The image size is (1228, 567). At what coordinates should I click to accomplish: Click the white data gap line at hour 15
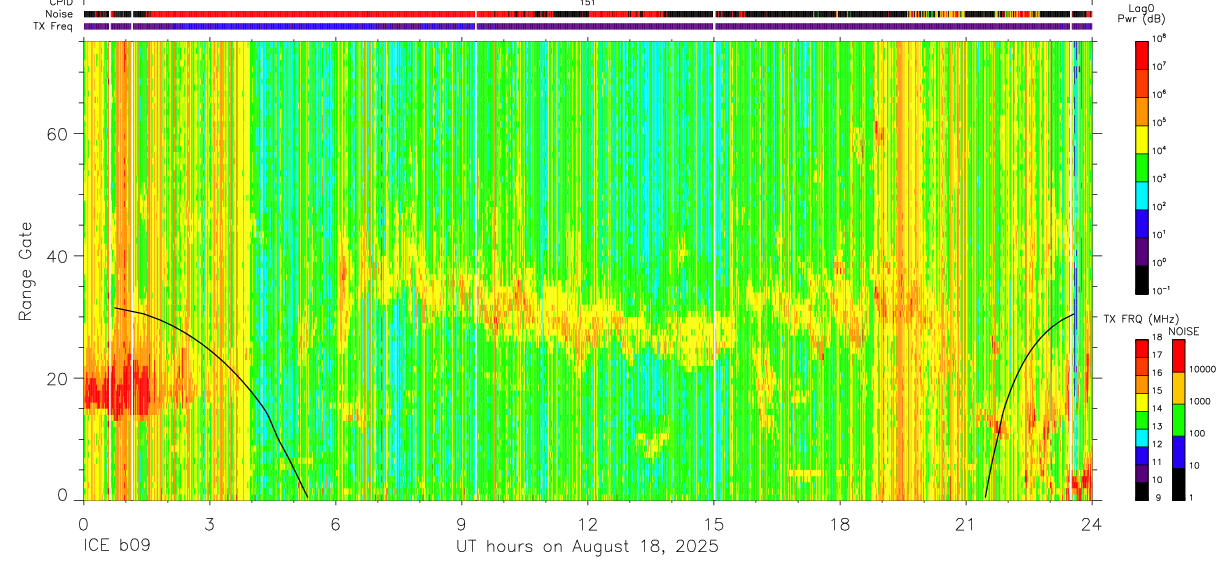coord(714,270)
